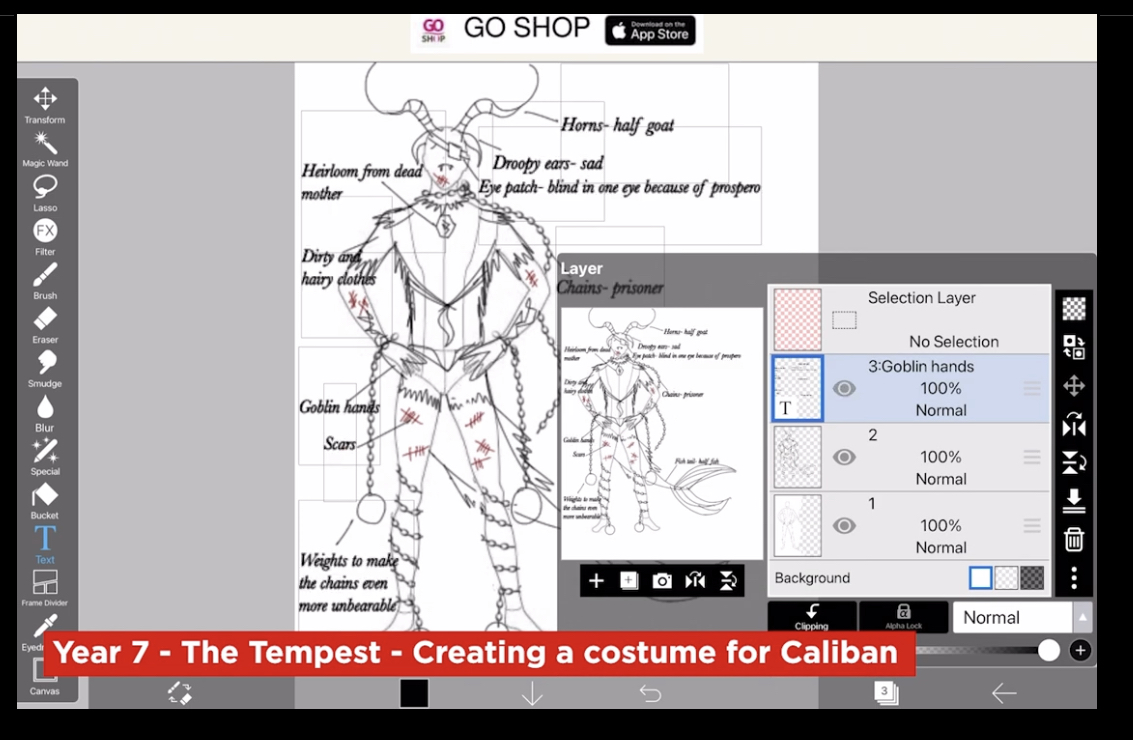Screen dimensions: 1133x740
Task: Click the layer preview image
Action: (662, 434)
